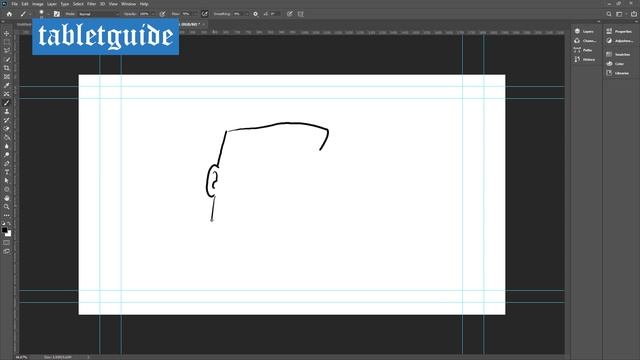Toggle pressure for size button
Image resolution: width=640 pixels, height=360 pixels.
(289, 14)
